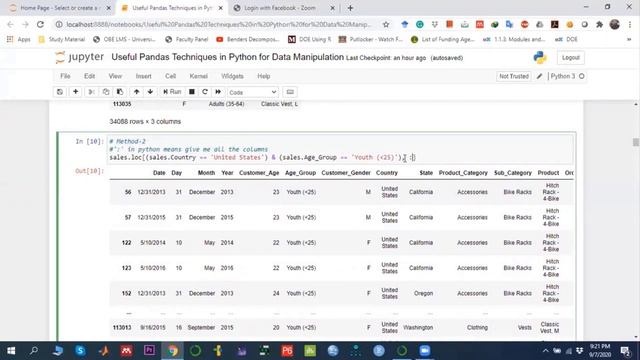Open the Study Material bookmark folder
The height and width of the screenshot is (360, 640).
point(62,40)
